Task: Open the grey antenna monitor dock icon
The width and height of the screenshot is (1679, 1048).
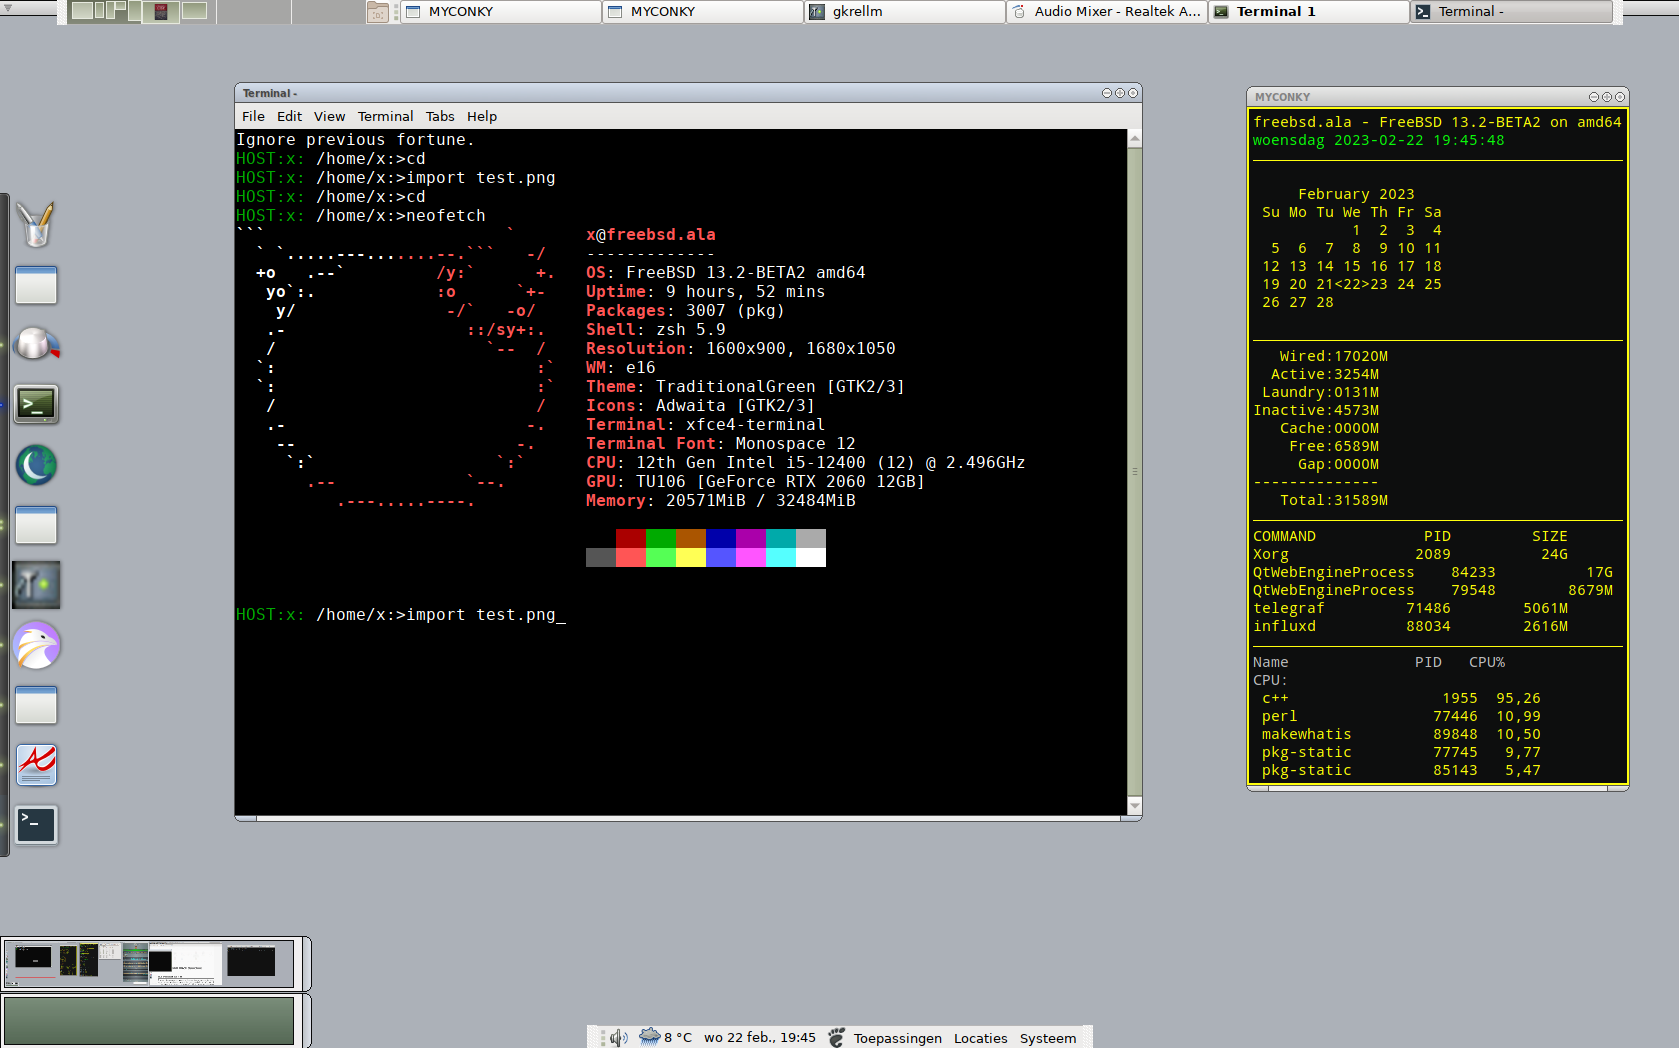Action: 36,585
